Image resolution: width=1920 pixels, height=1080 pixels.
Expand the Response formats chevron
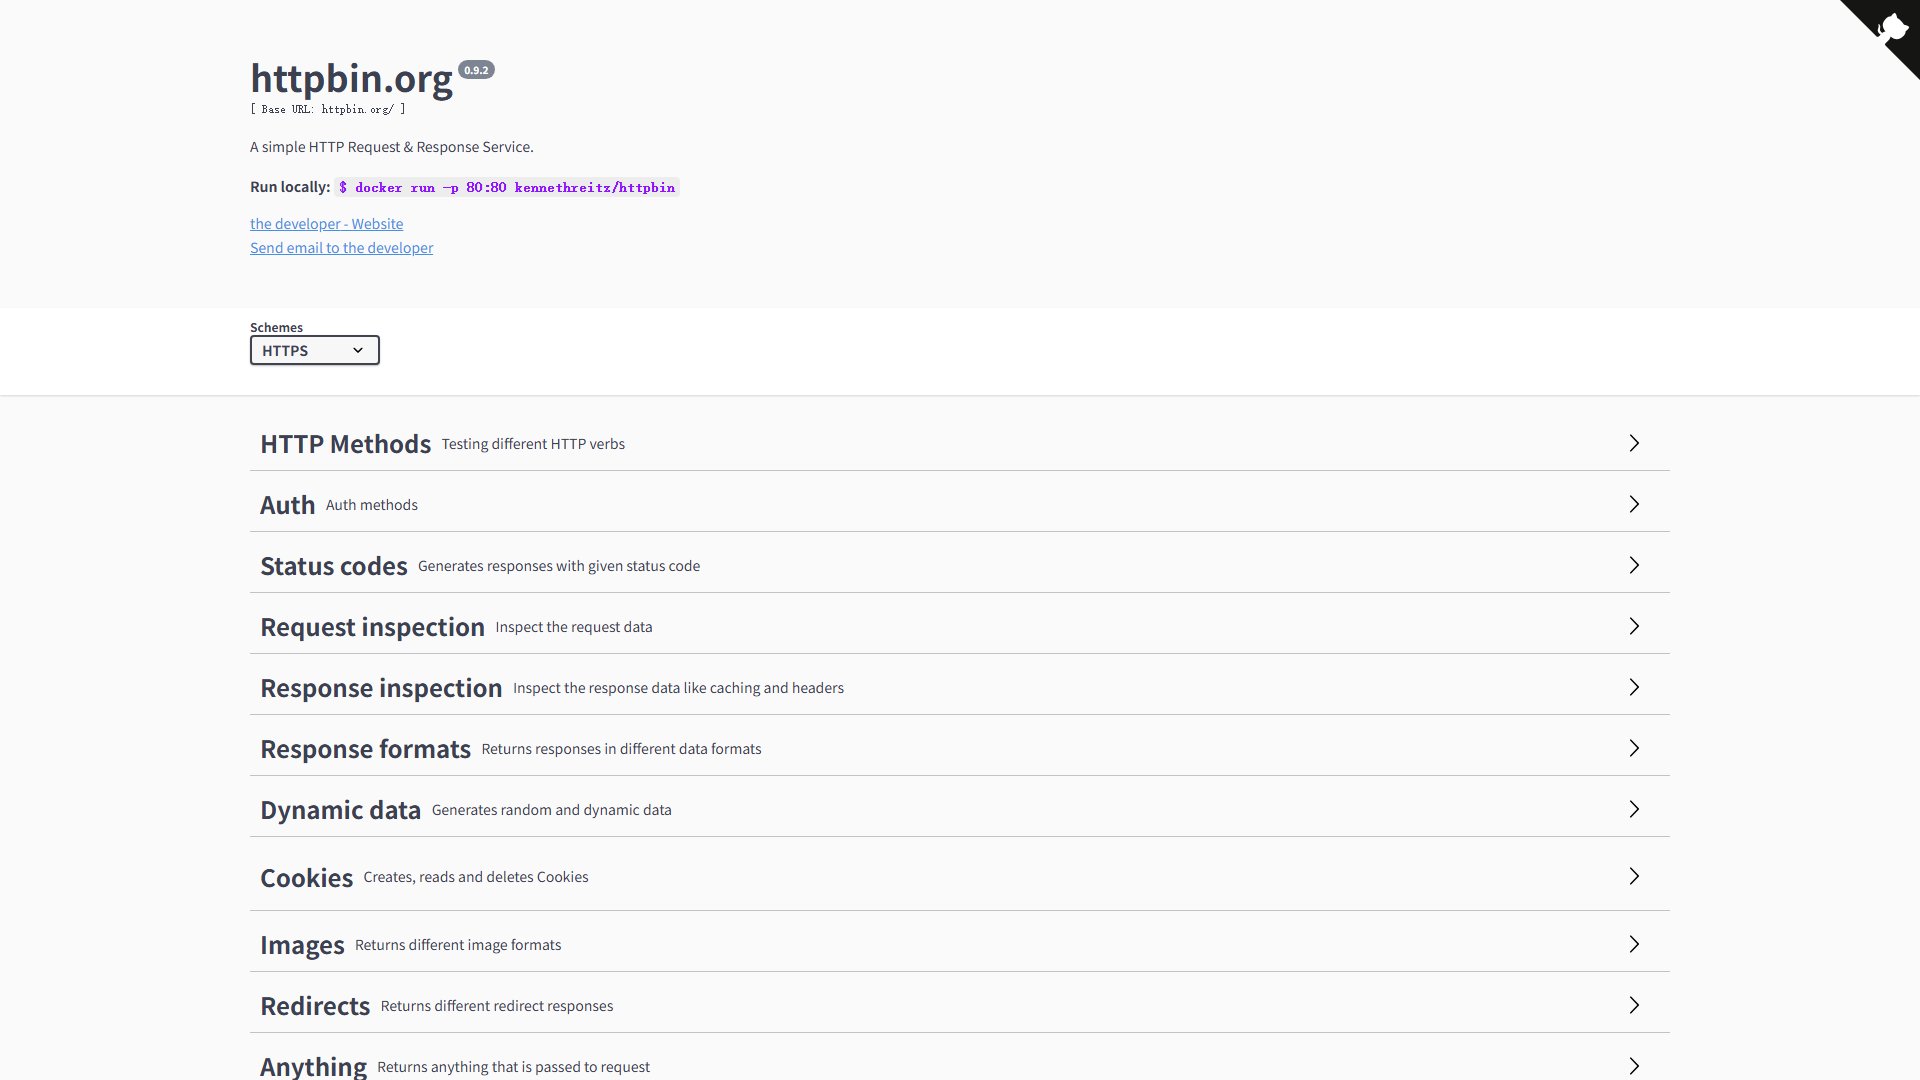click(1634, 748)
